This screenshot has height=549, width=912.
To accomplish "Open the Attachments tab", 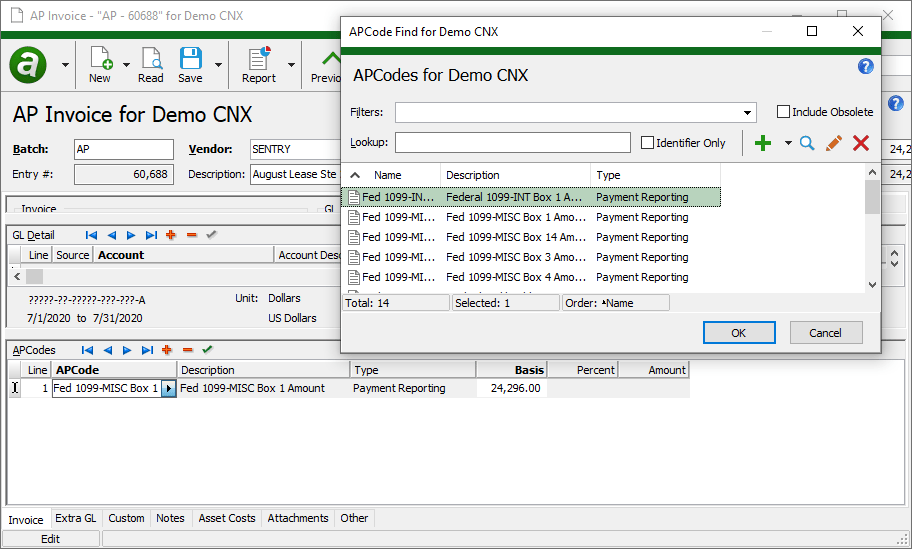I will 298,518.
